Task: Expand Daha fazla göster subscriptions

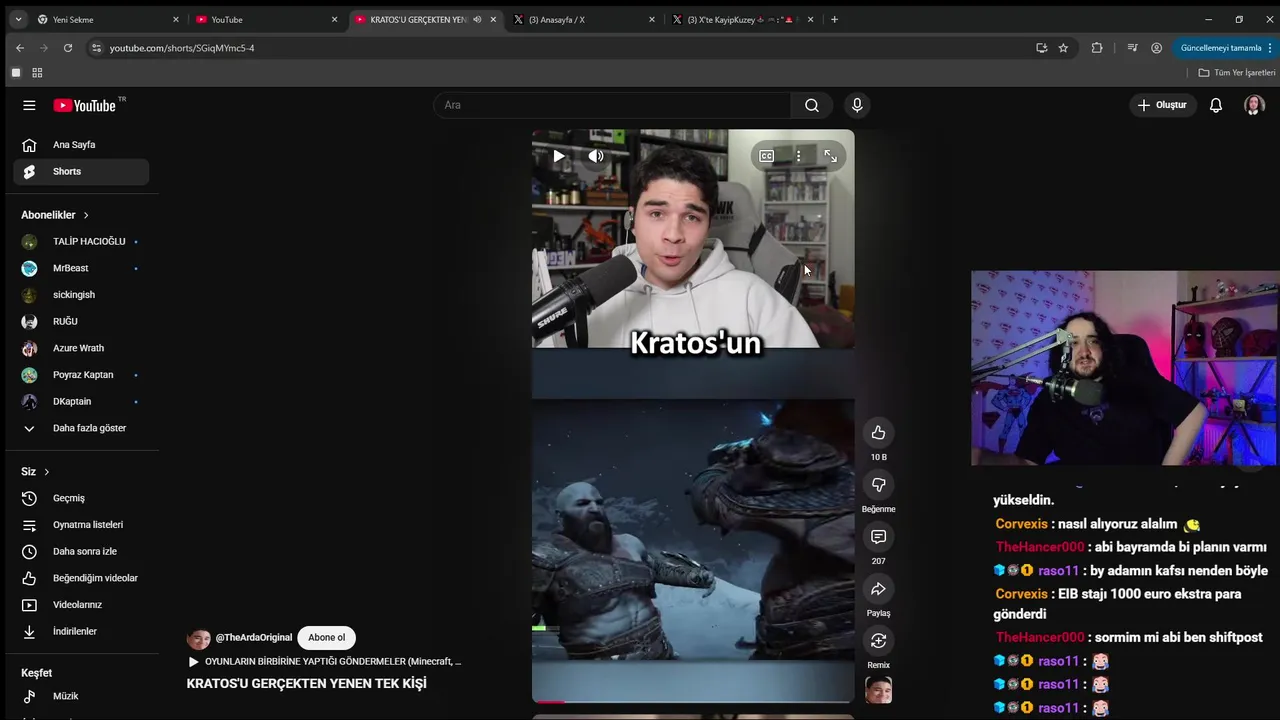Action: (81, 428)
